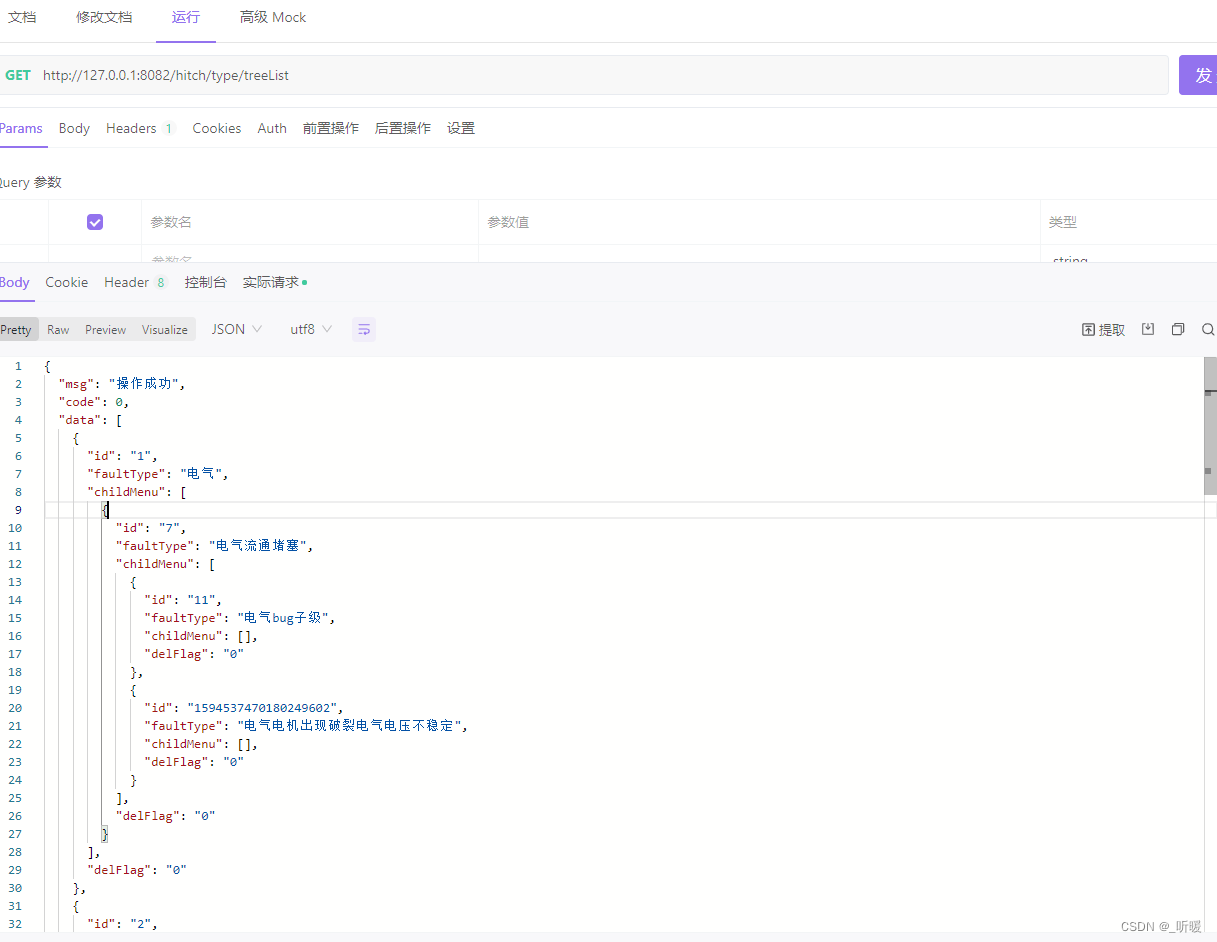Viewport: 1217px width, 942px height.
Task: Click the "id": "1594537470180249602" line
Action: click(x=244, y=708)
